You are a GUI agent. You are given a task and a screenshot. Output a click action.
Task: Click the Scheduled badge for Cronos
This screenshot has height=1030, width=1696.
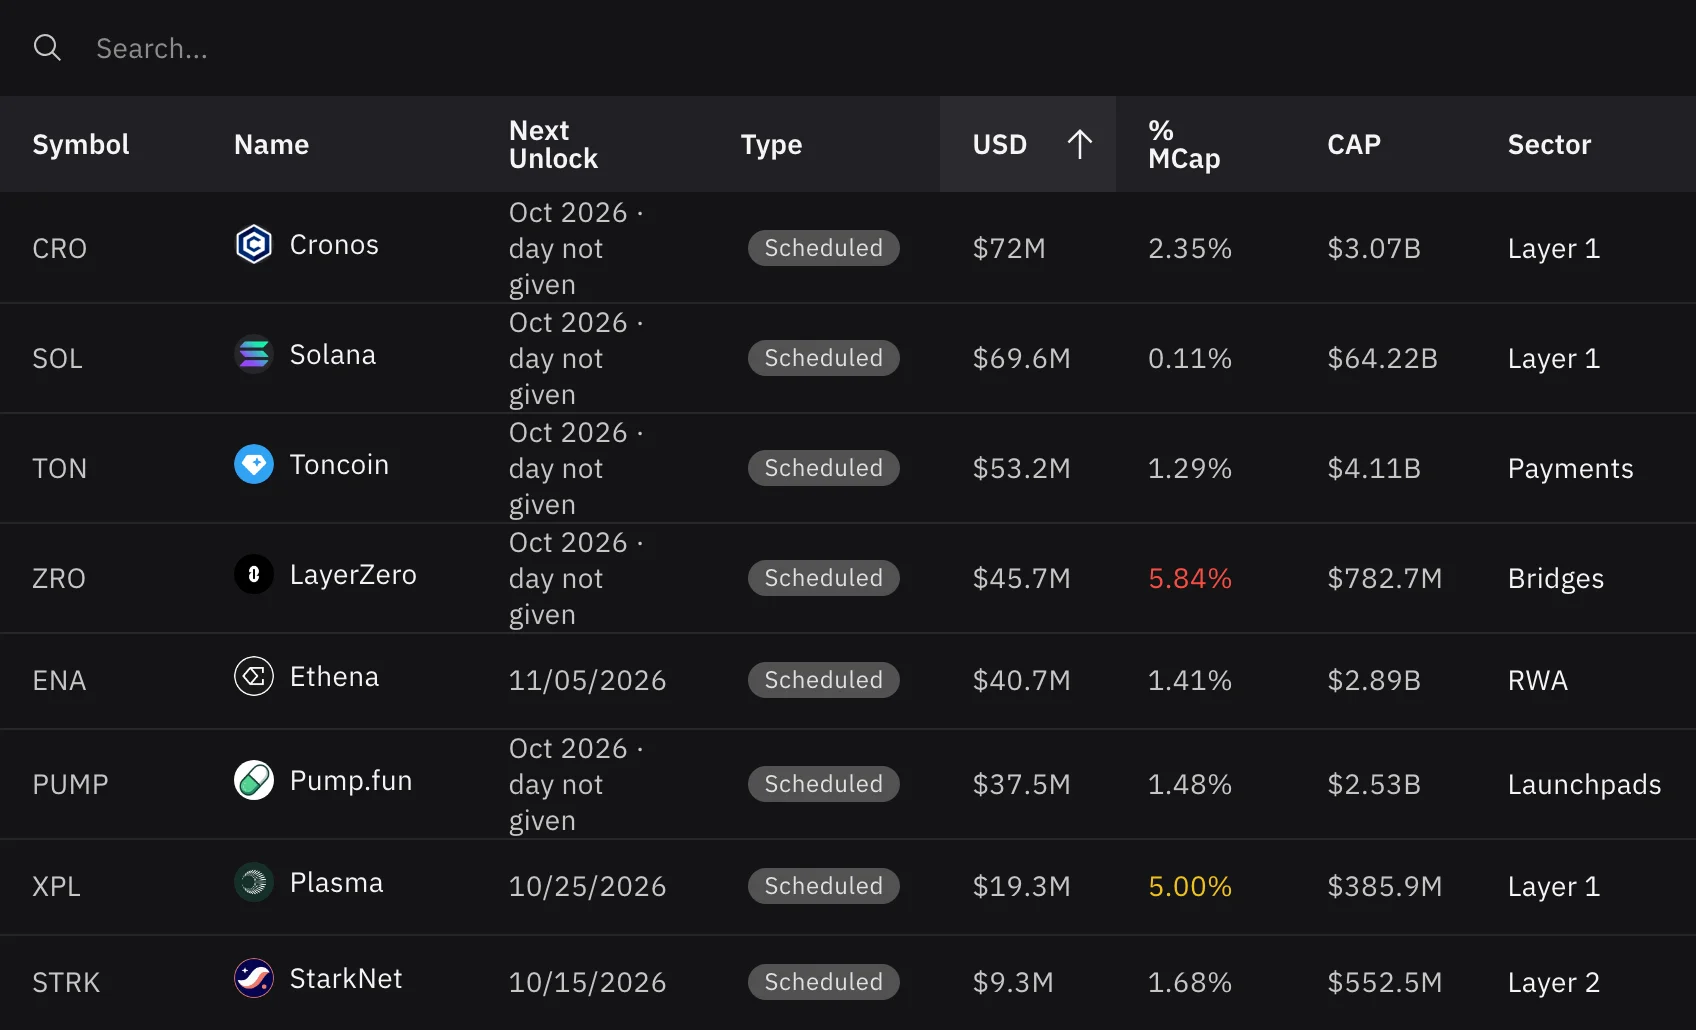coord(824,248)
